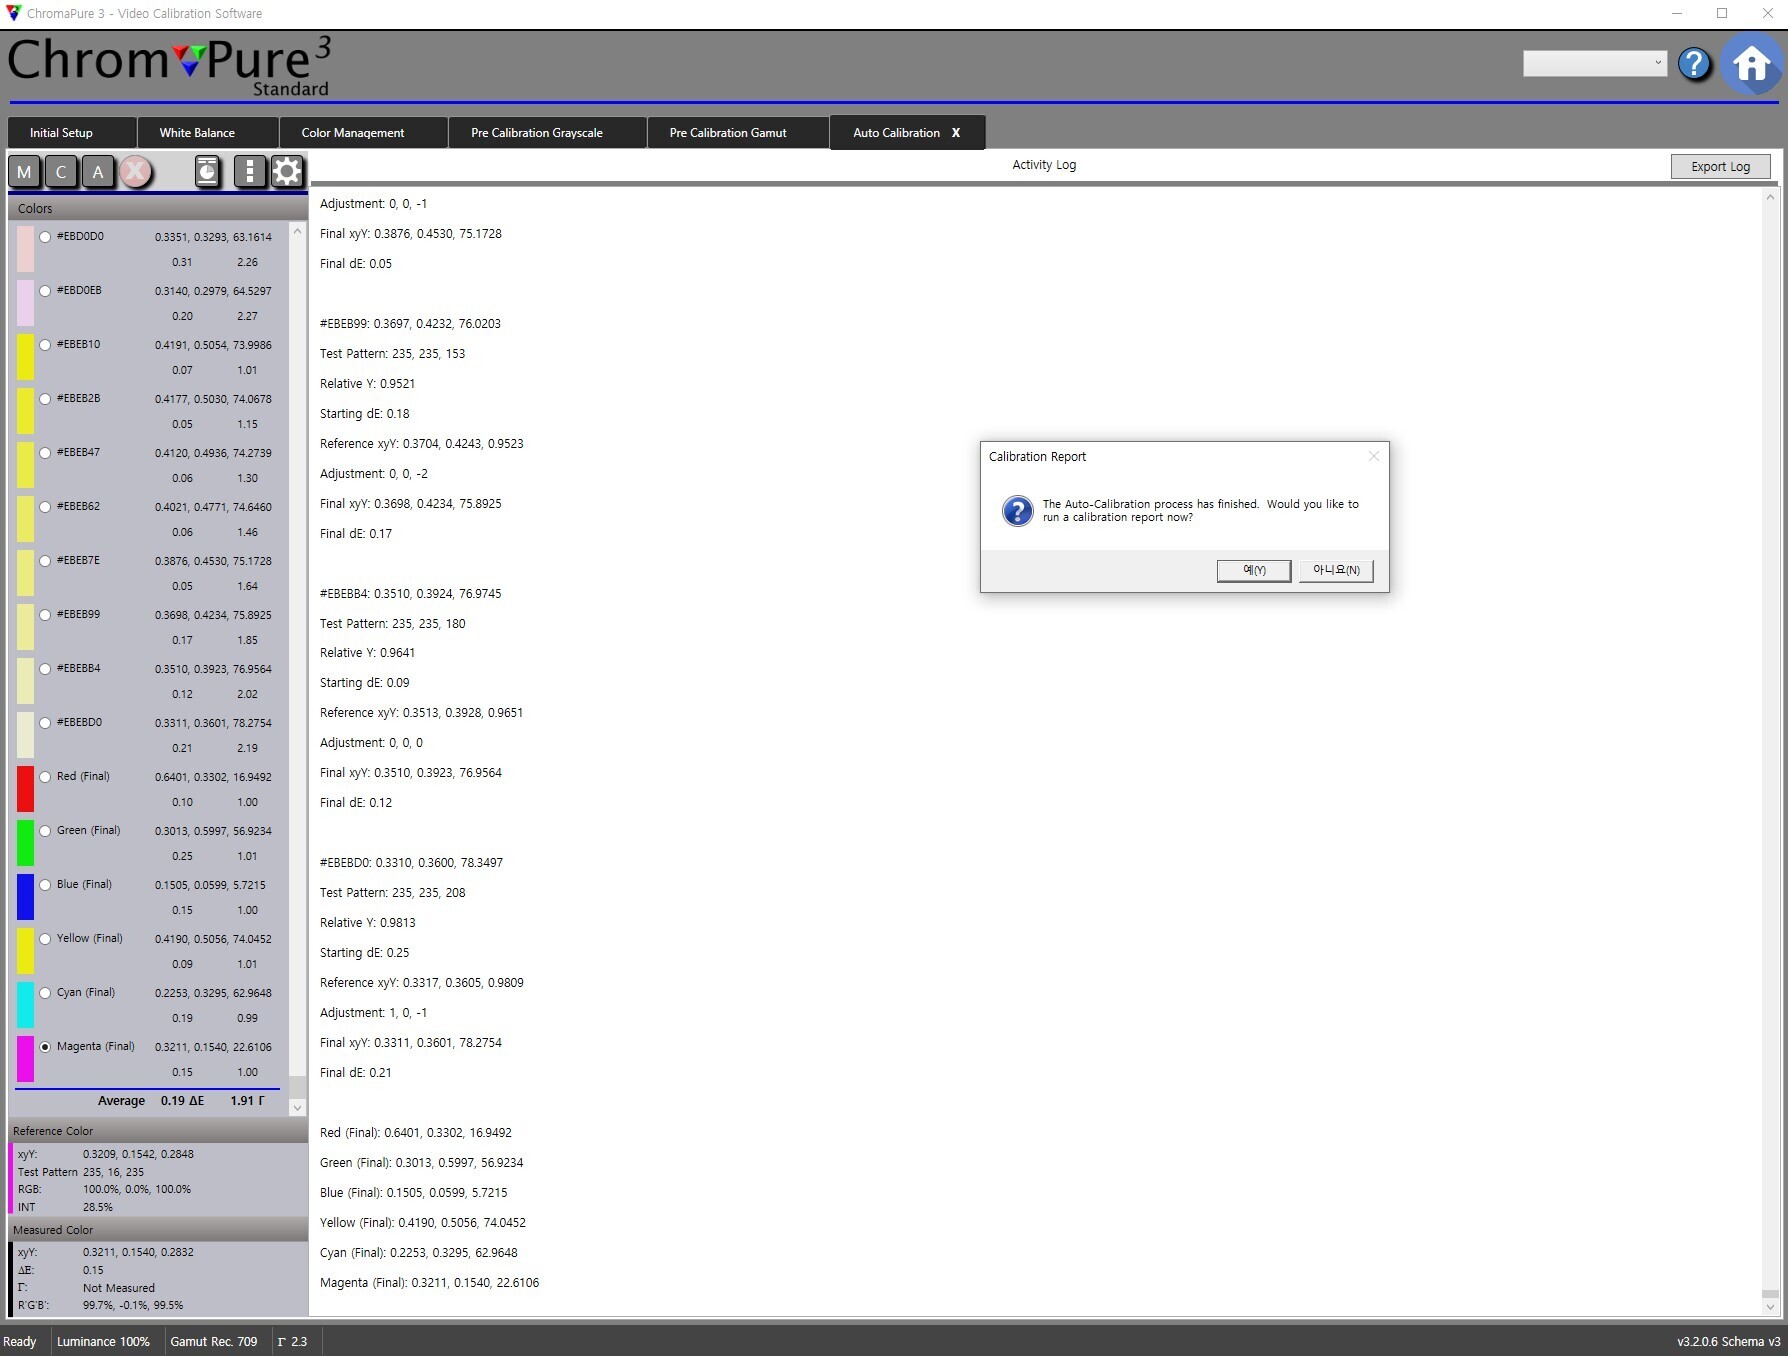
Task: Click the ChromaPure title bar app icon
Action: pos(13,13)
